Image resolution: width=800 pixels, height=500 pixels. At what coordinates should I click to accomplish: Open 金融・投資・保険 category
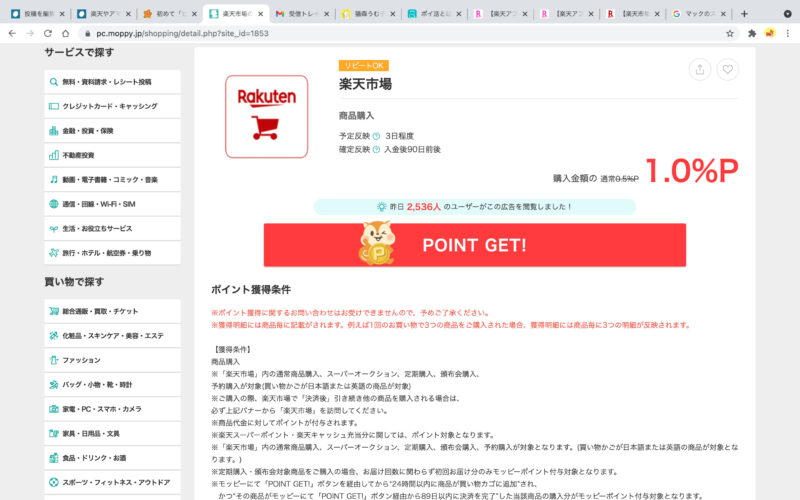pos(112,131)
